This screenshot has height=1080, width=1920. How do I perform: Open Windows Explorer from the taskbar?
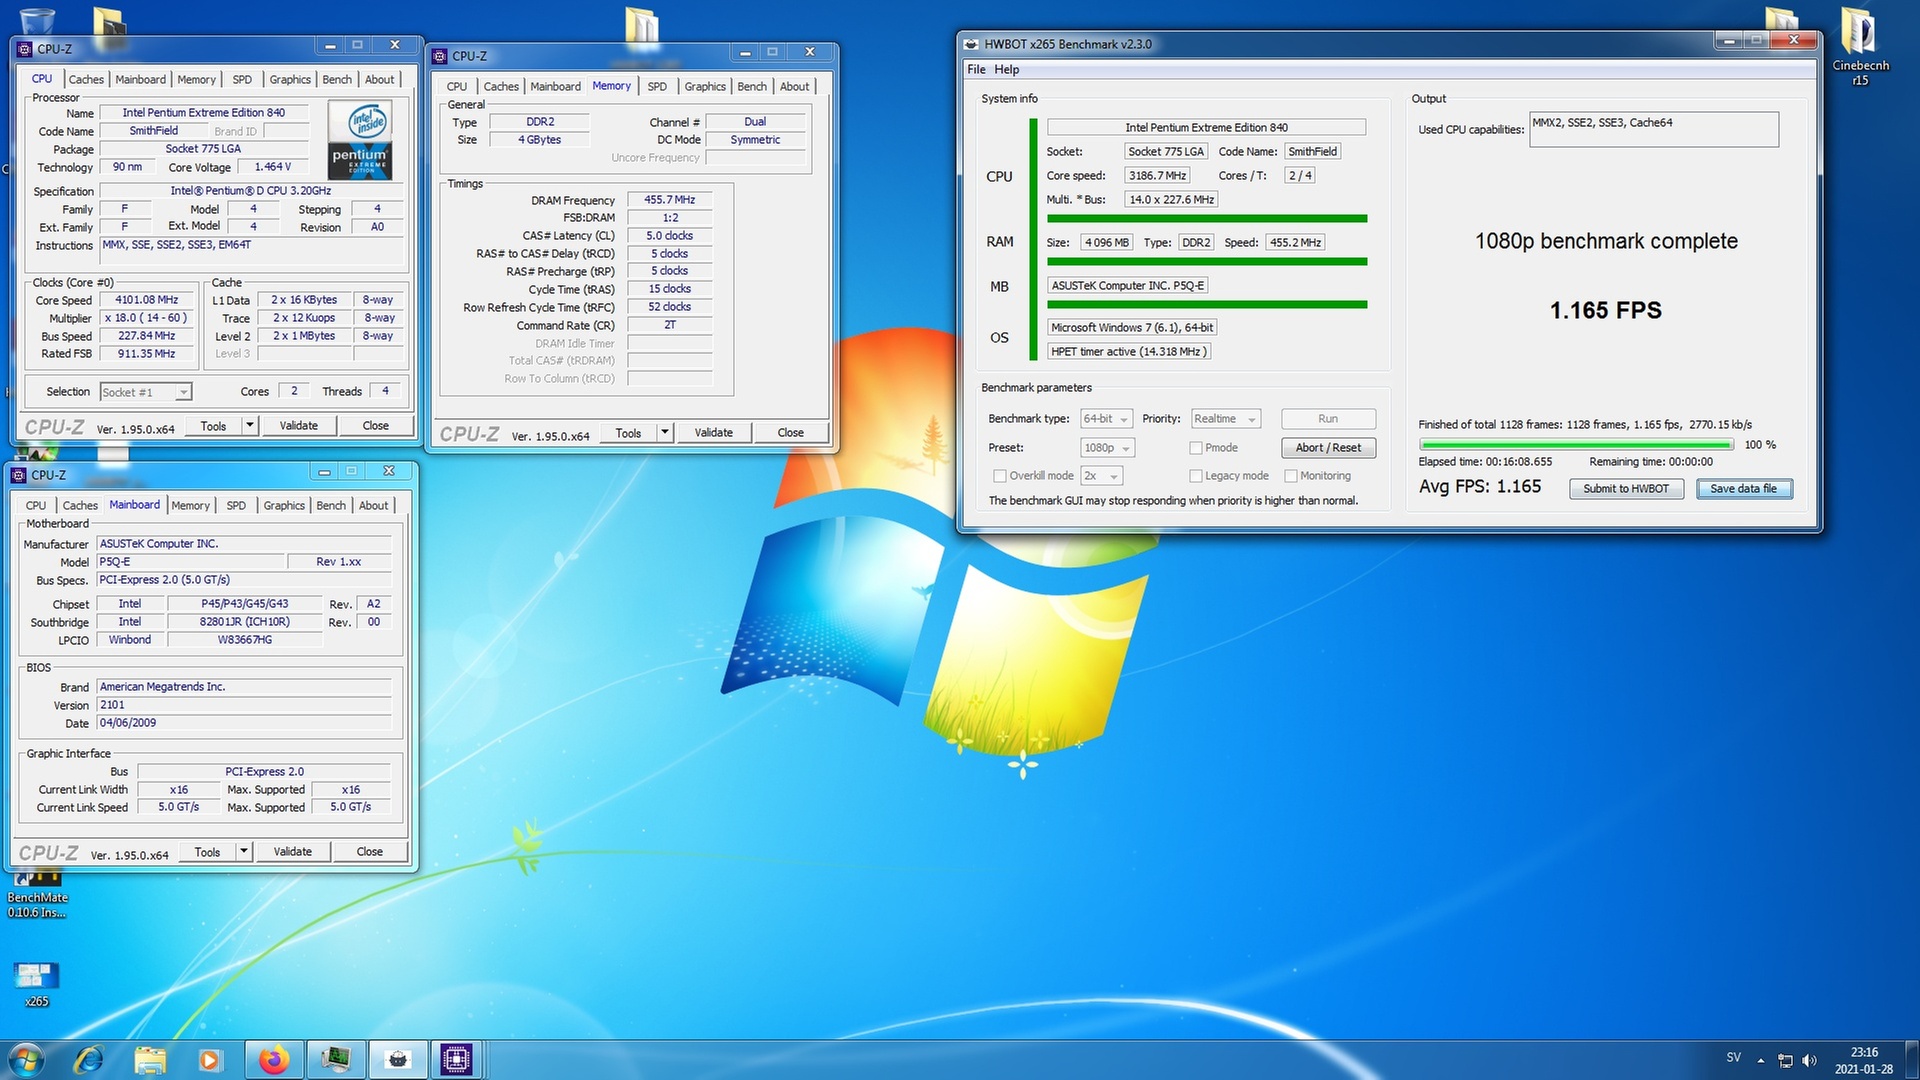[150, 1059]
